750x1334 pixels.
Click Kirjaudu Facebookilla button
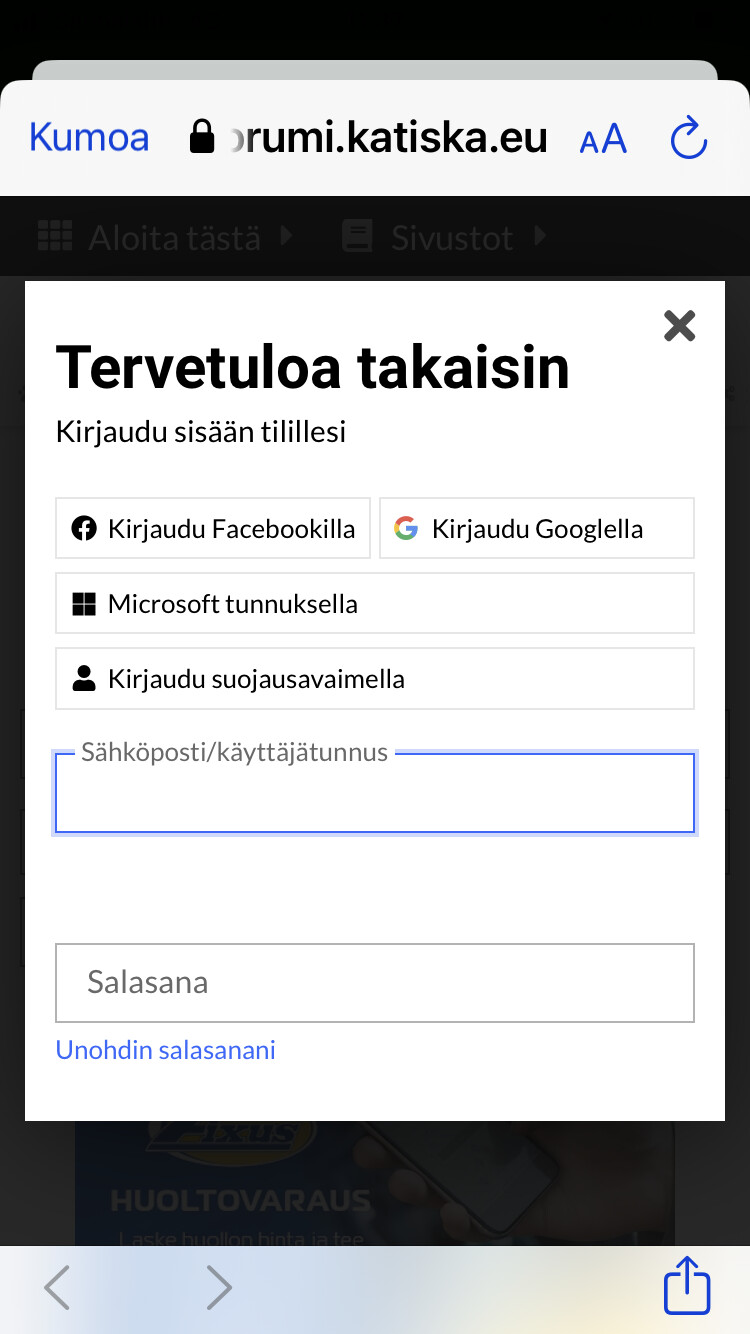click(213, 528)
